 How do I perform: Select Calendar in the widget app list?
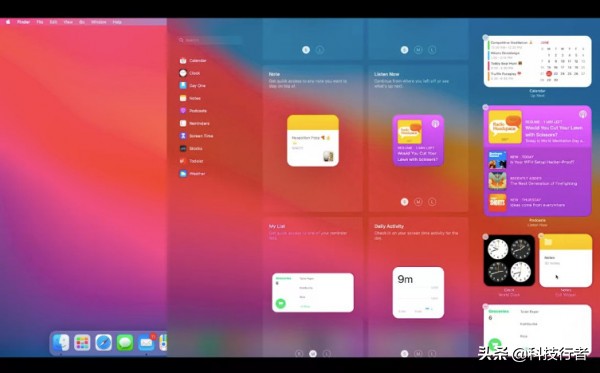193,60
